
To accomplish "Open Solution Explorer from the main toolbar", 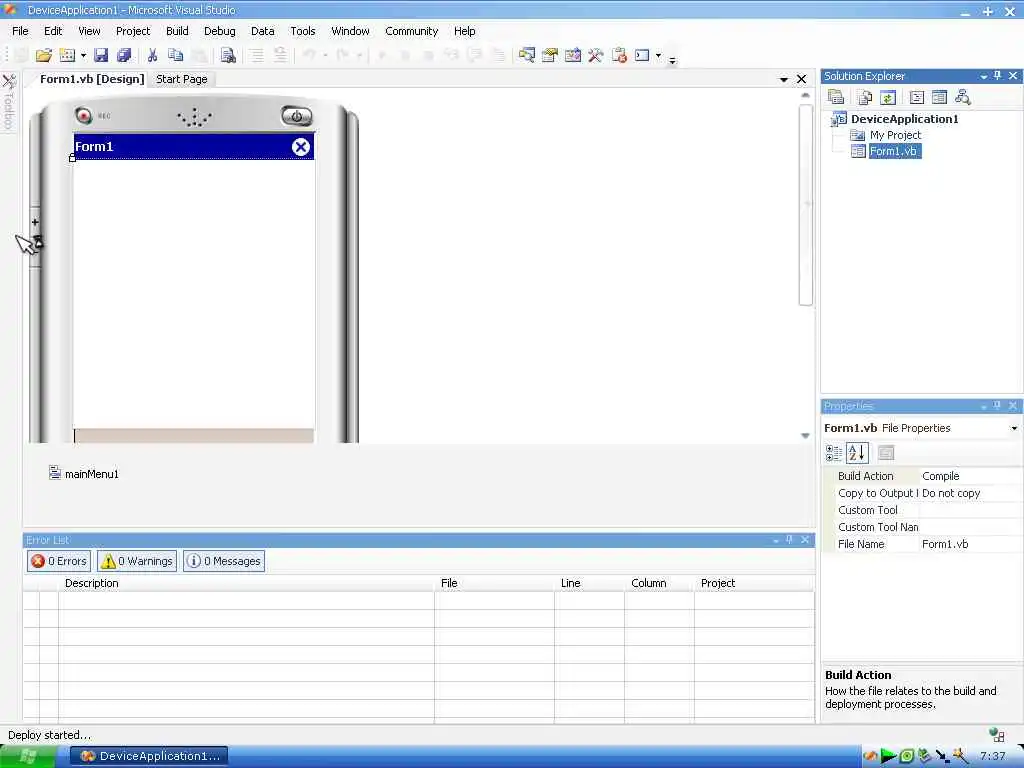I will tap(526, 56).
